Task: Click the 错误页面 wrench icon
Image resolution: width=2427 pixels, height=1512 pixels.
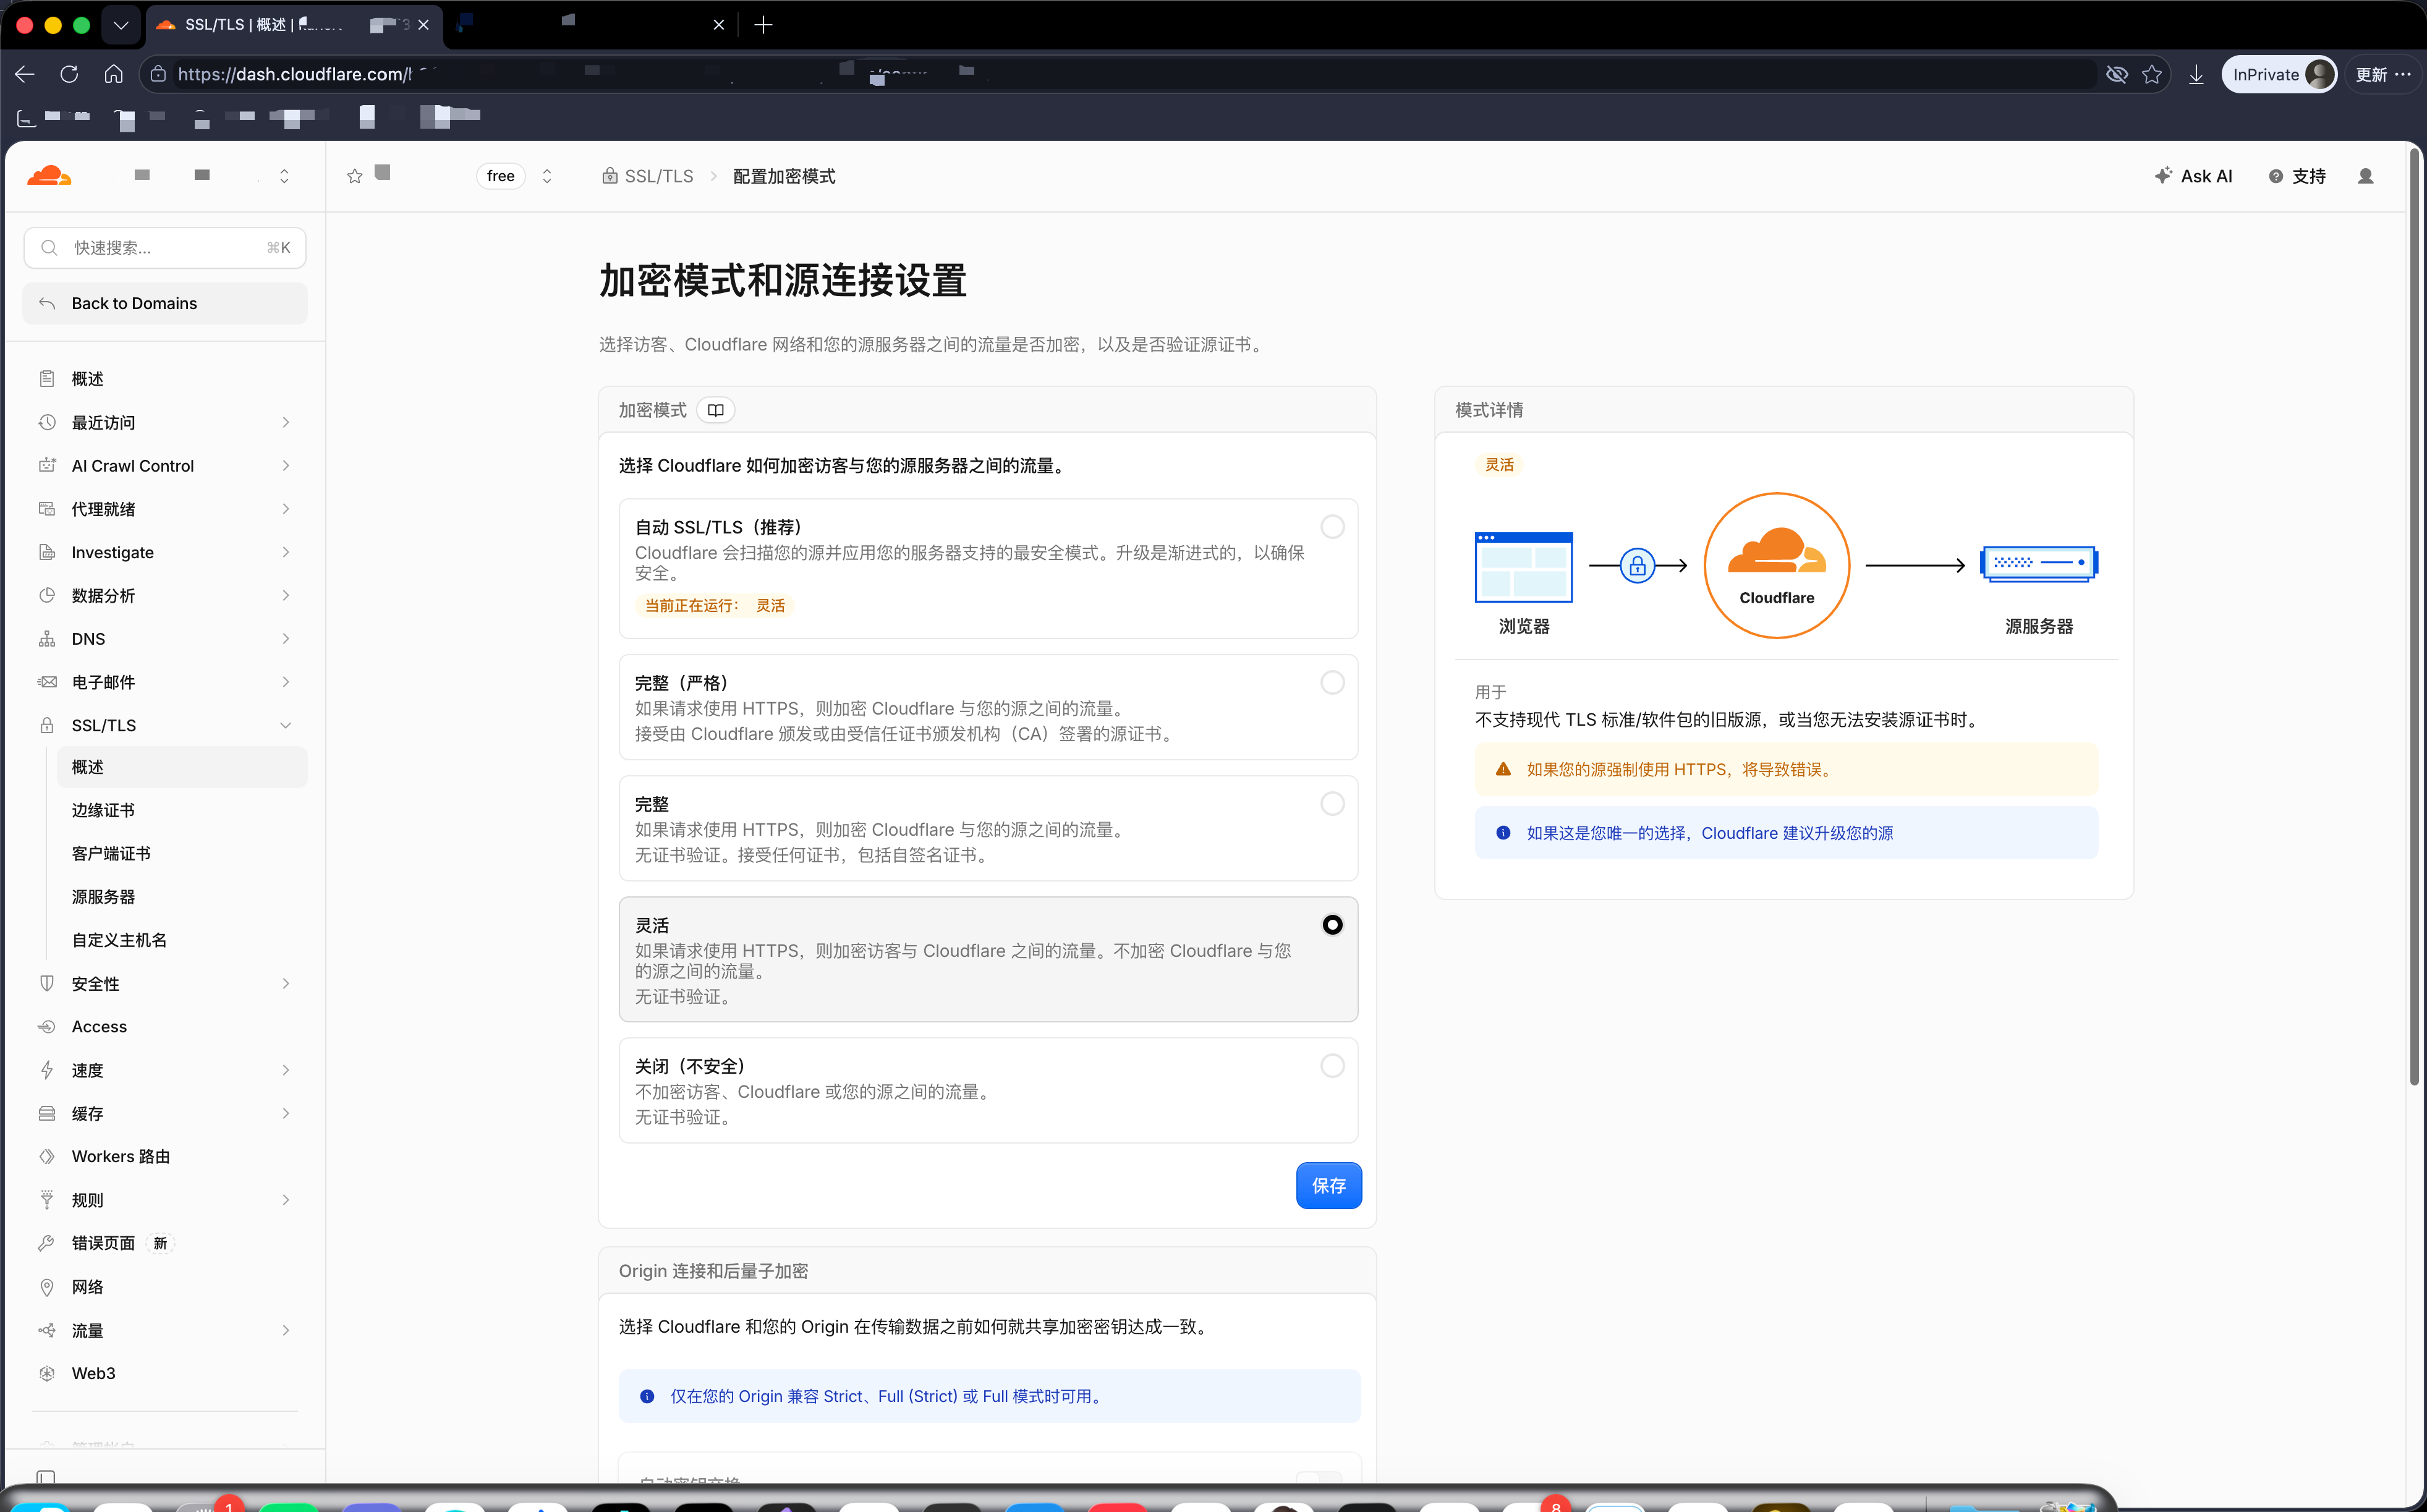Action: point(47,1243)
